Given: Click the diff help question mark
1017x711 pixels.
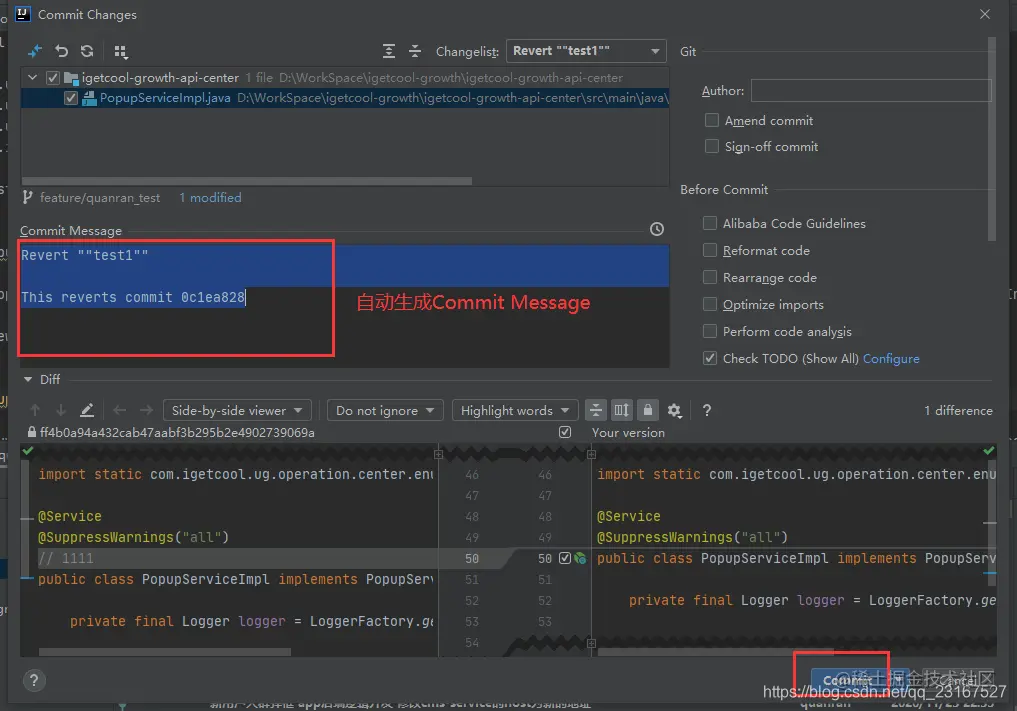Looking at the screenshot, I should 707,410.
